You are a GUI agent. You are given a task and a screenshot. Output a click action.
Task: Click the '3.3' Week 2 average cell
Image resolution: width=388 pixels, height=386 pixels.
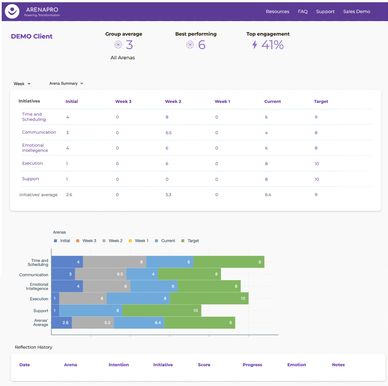tap(168, 195)
